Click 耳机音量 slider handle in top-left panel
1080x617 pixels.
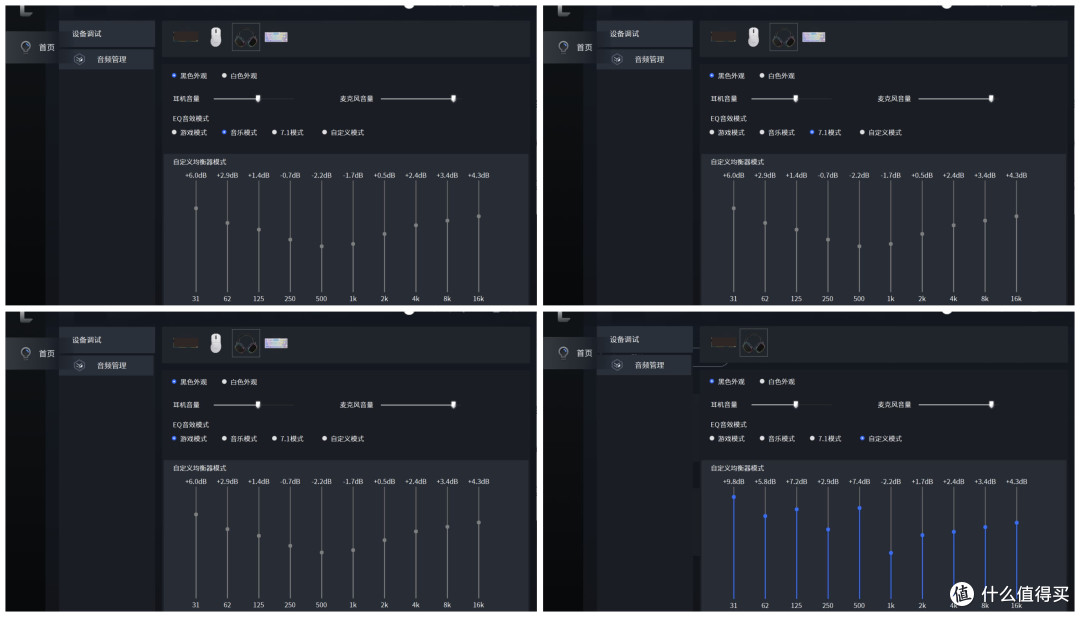point(258,98)
